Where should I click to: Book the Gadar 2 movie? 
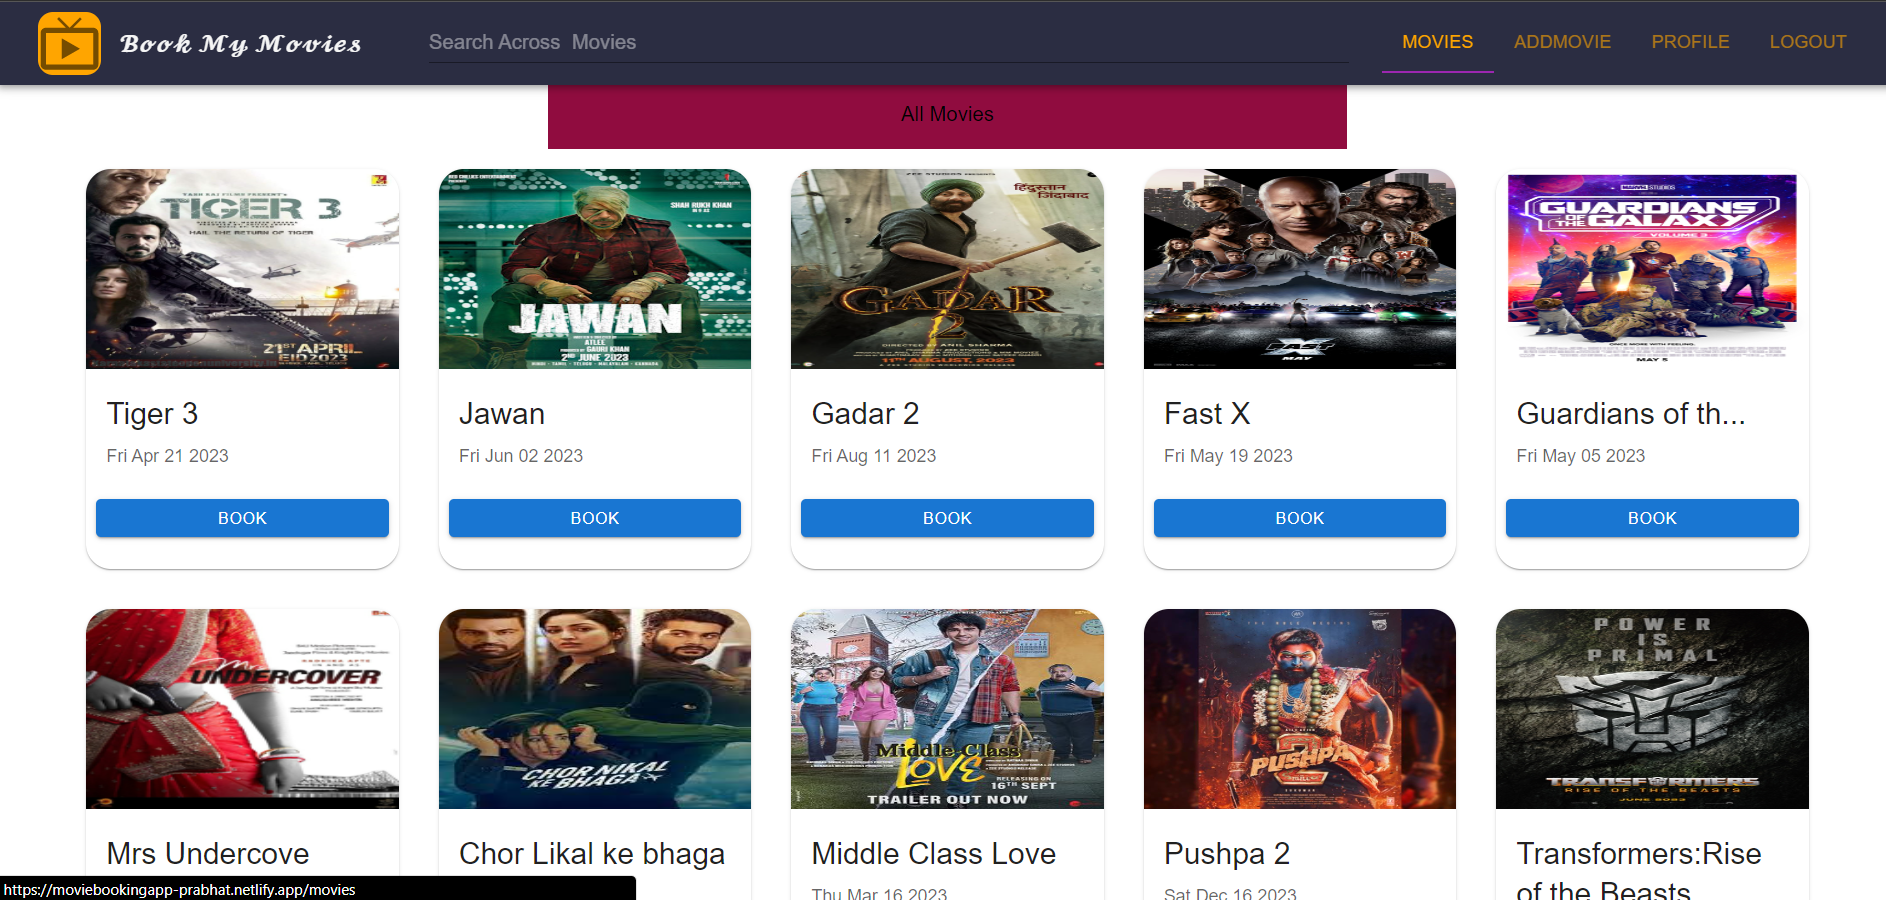tap(947, 518)
